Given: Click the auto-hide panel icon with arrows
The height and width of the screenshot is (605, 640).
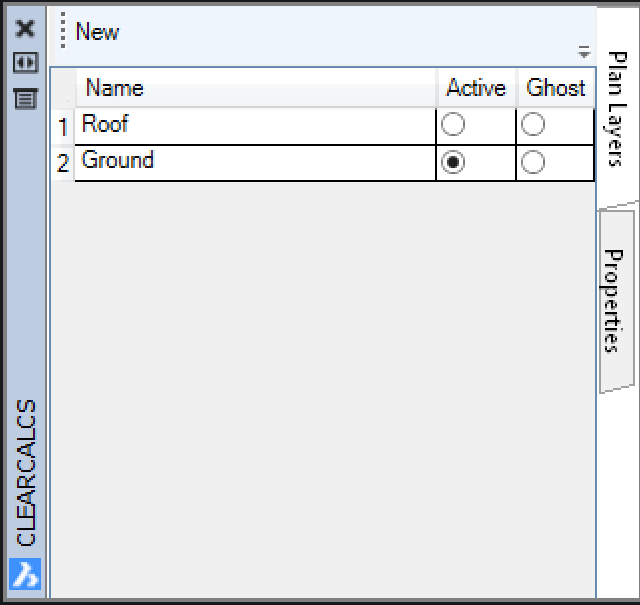Looking at the screenshot, I should [x=26, y=62].
